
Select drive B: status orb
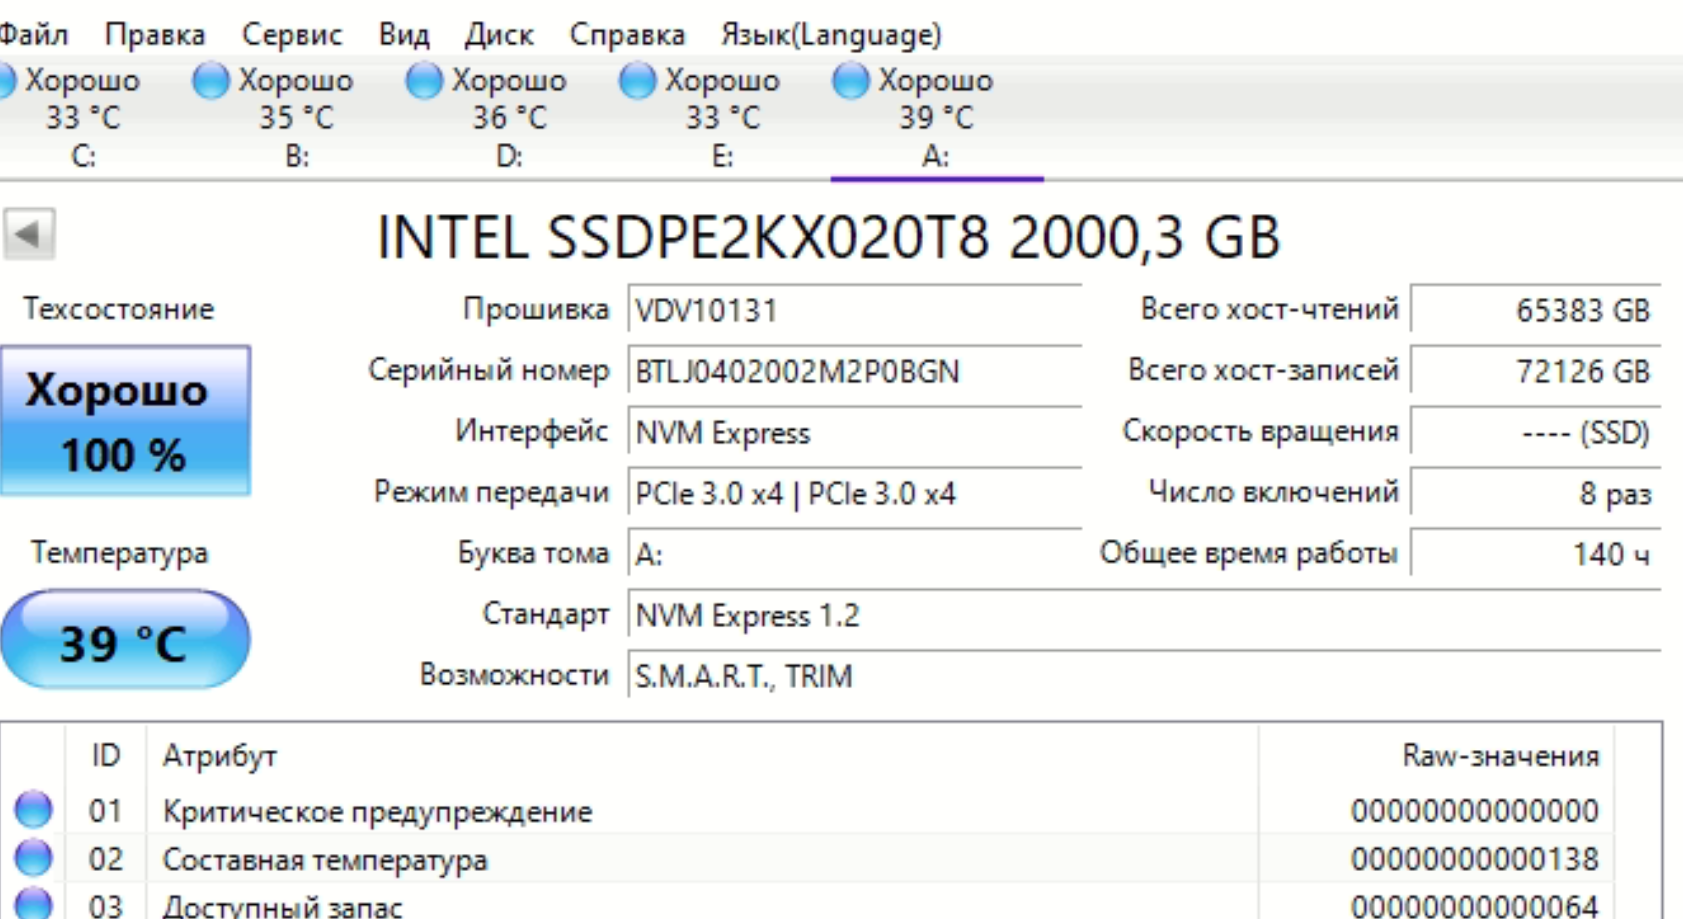coord(211,81)
